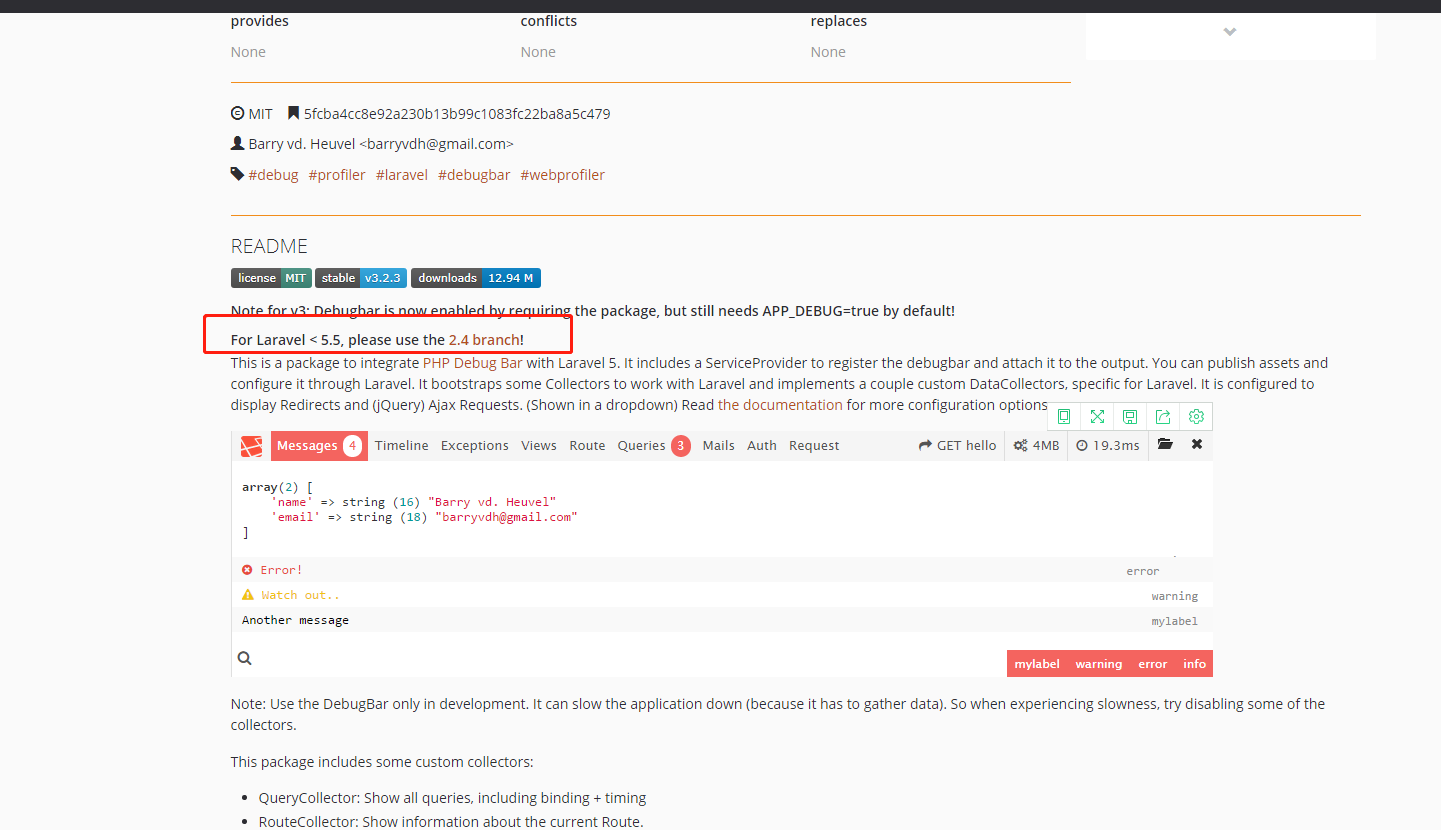The height and width of the screenshot is (830, 1441).
Task: Open the #laravel tag
Action: click(402, 175)
